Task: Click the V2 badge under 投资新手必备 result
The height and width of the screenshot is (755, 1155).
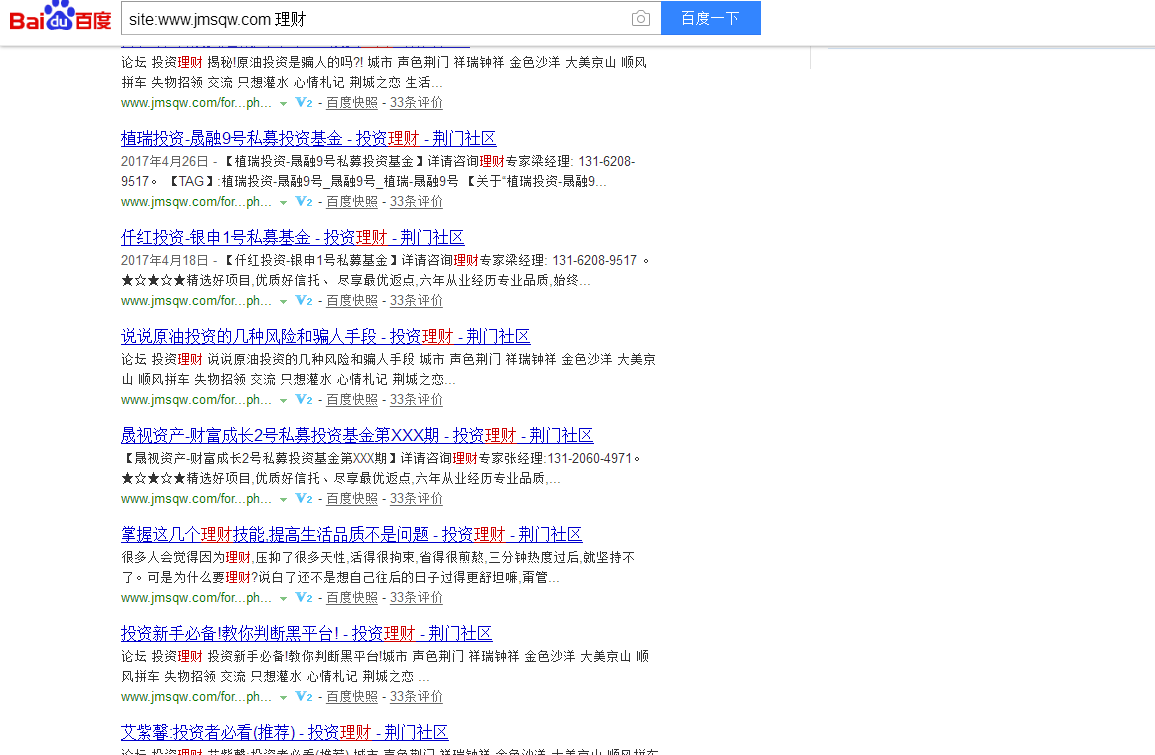Action: tap(303, 696)
